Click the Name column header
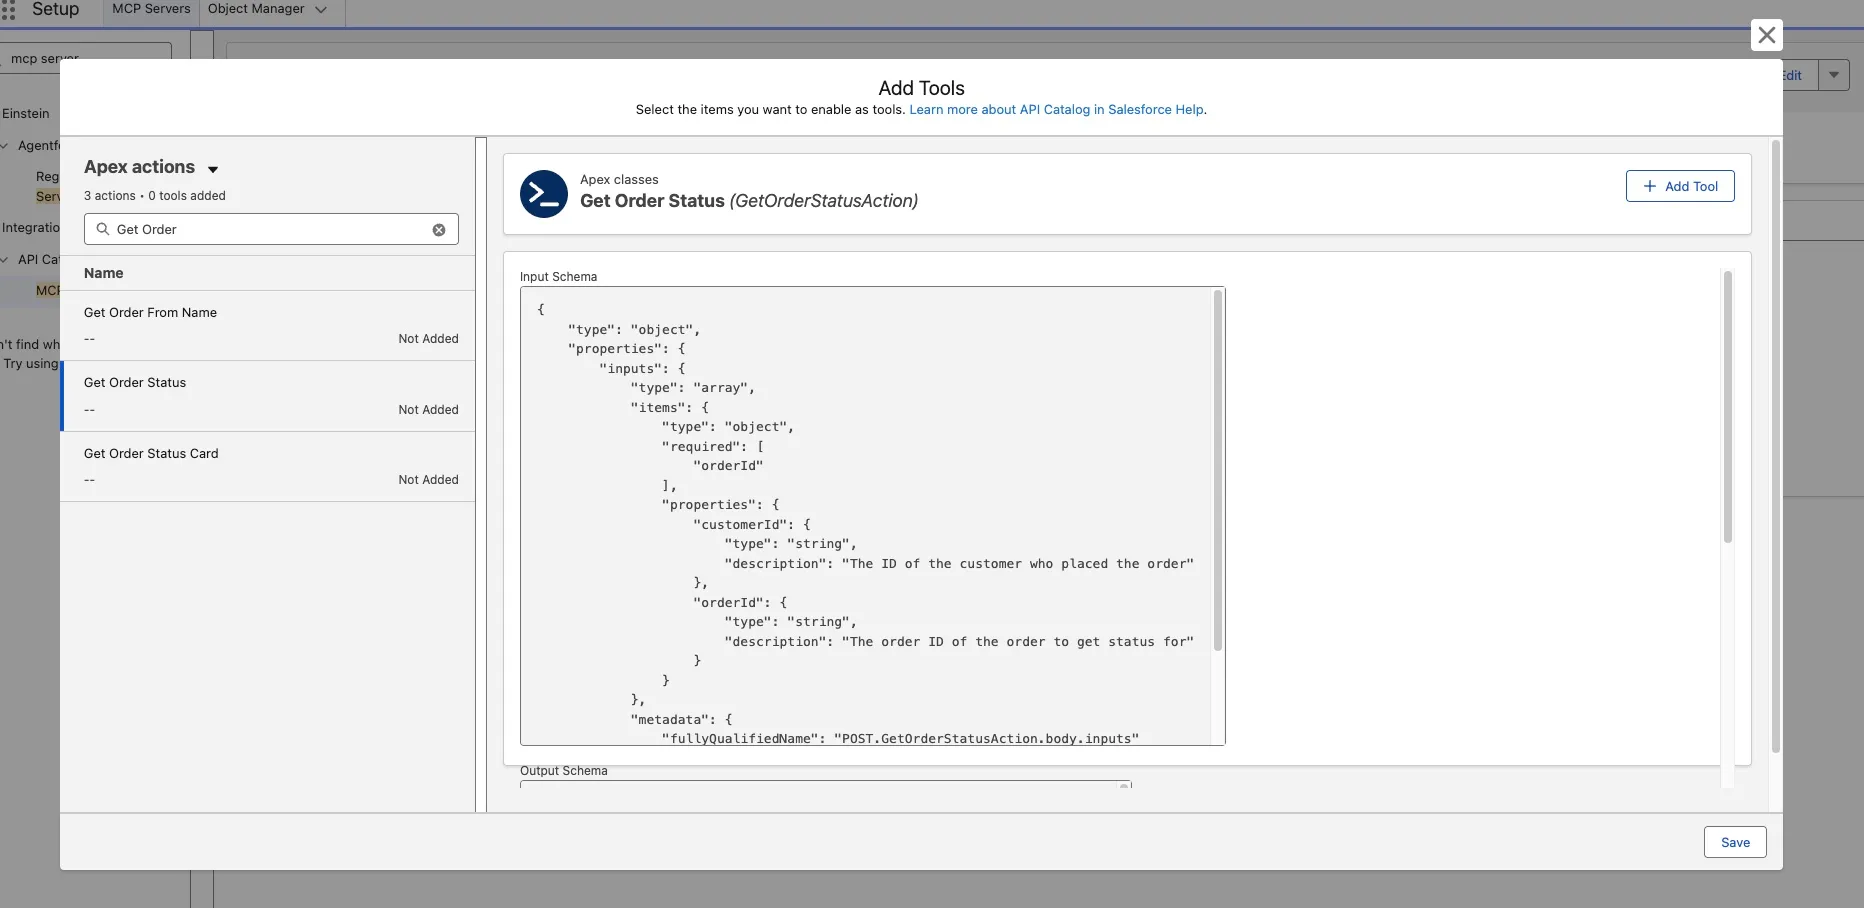The height and width of the screenshot is (908, 1864). 104,273
